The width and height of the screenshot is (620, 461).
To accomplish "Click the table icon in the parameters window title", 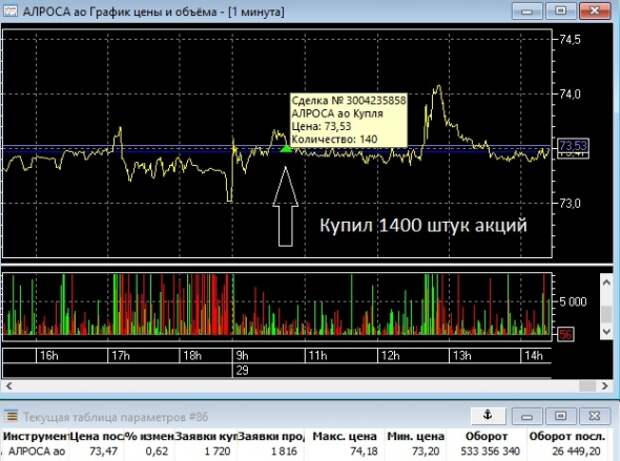I will pyautogui.click(x=11, y=416).
